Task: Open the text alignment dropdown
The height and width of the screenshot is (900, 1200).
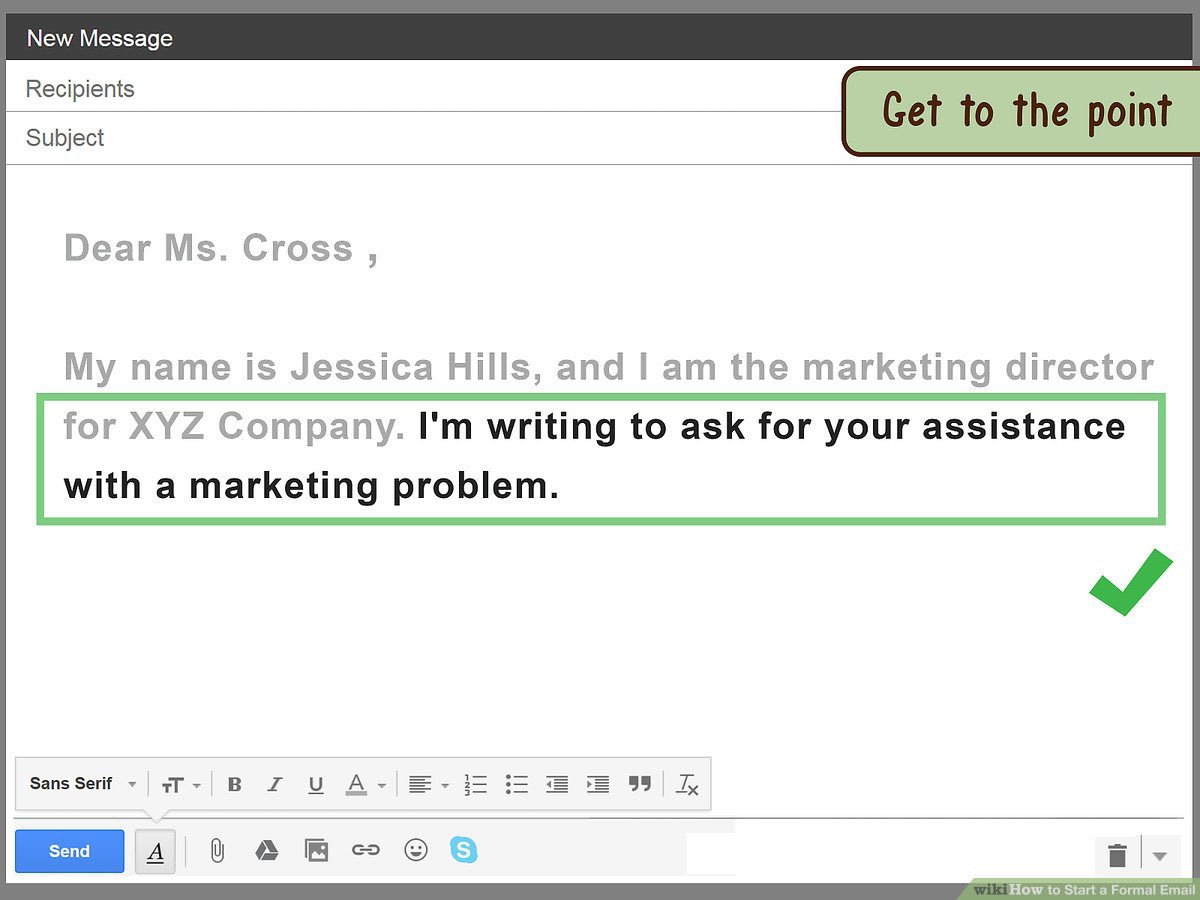Action: [429, 785]
